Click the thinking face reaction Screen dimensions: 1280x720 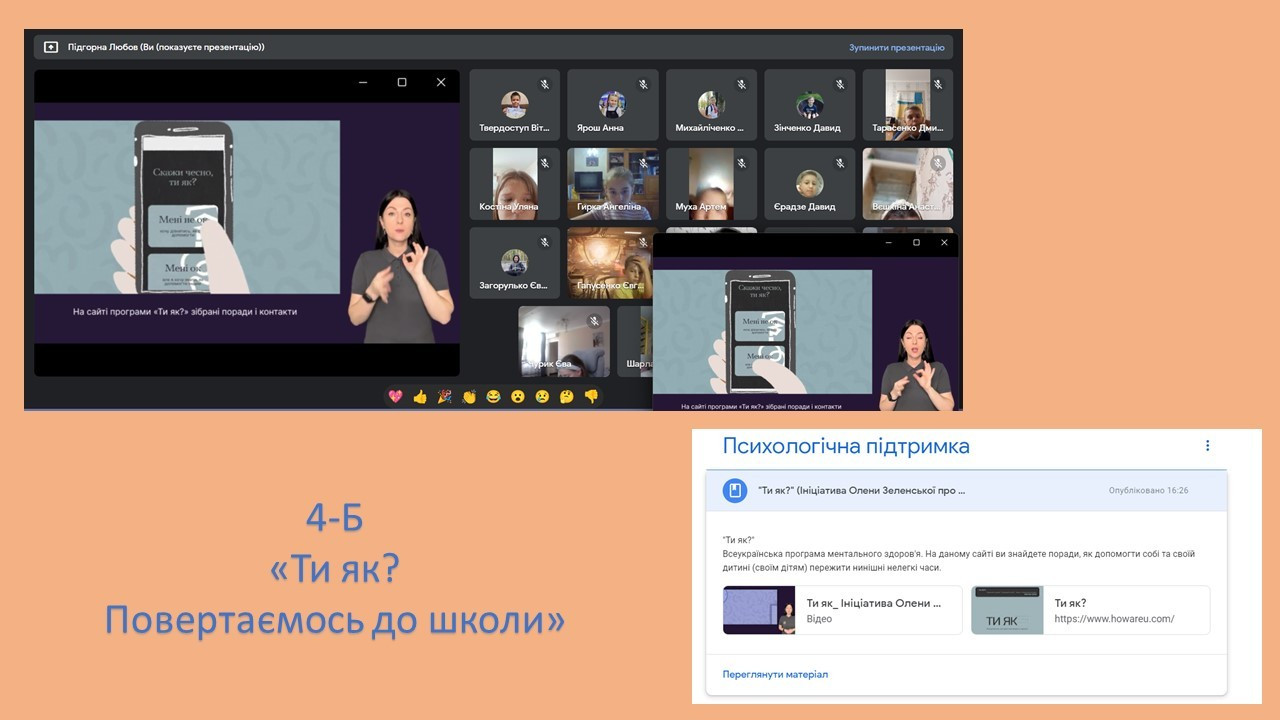(567, 397)
